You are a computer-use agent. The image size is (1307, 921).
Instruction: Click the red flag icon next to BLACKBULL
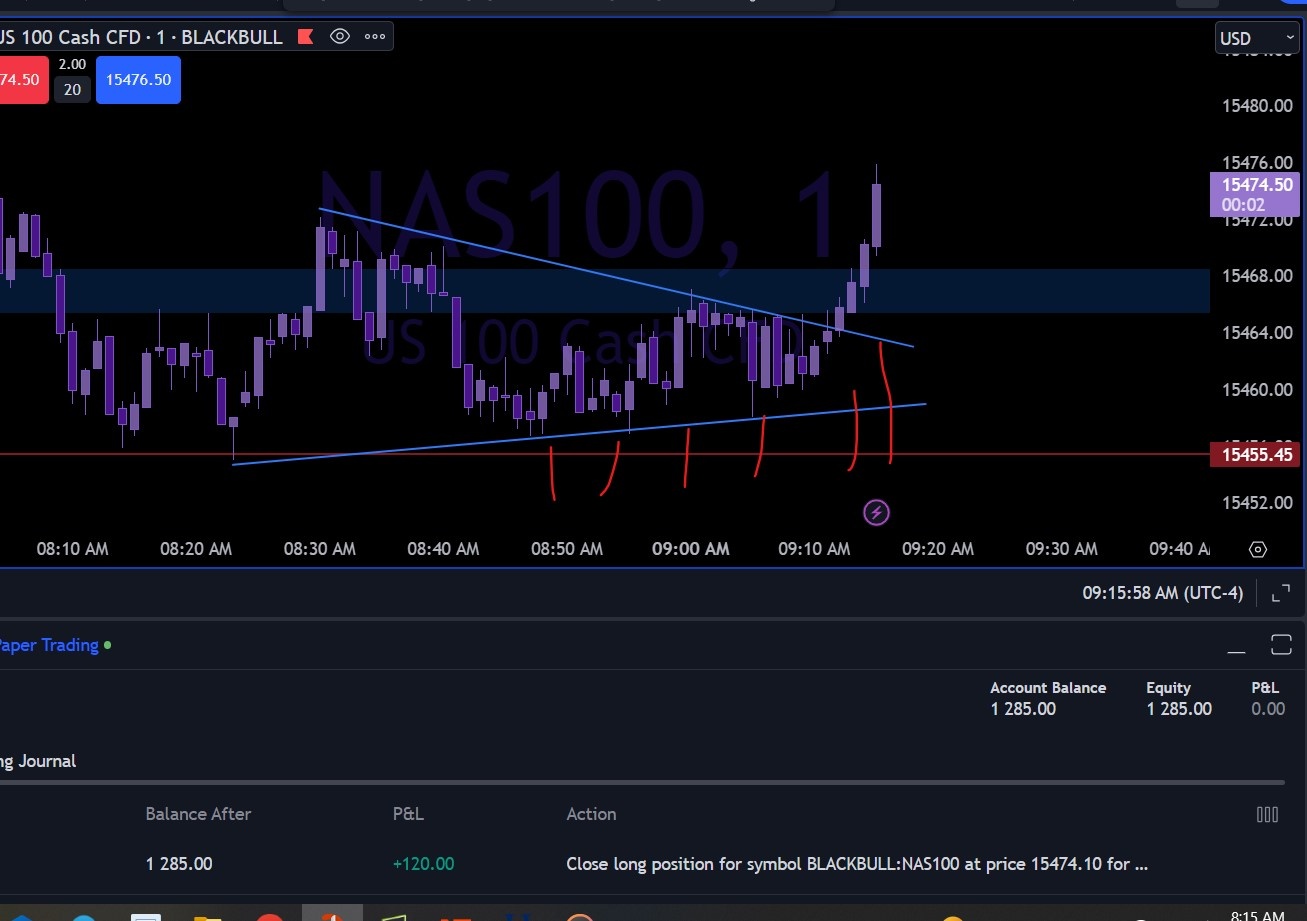click(x=306, y=37)
